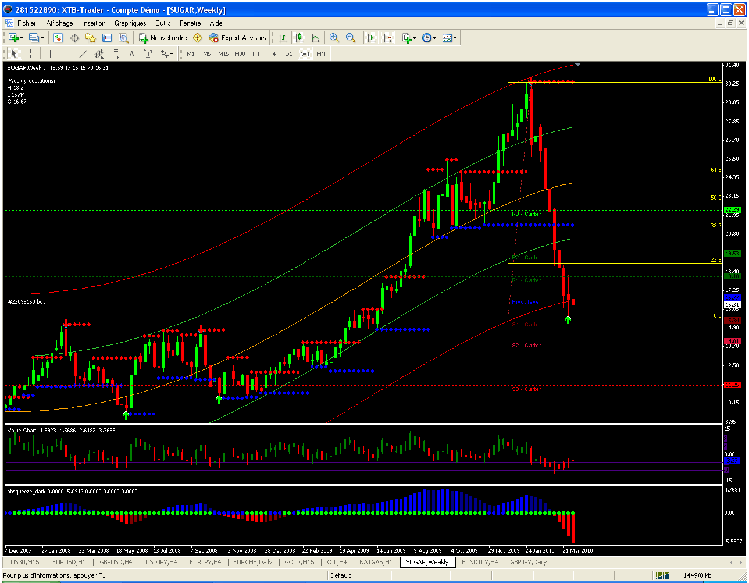Toggle the W1 weekly timeframe button

click(305, 54)
